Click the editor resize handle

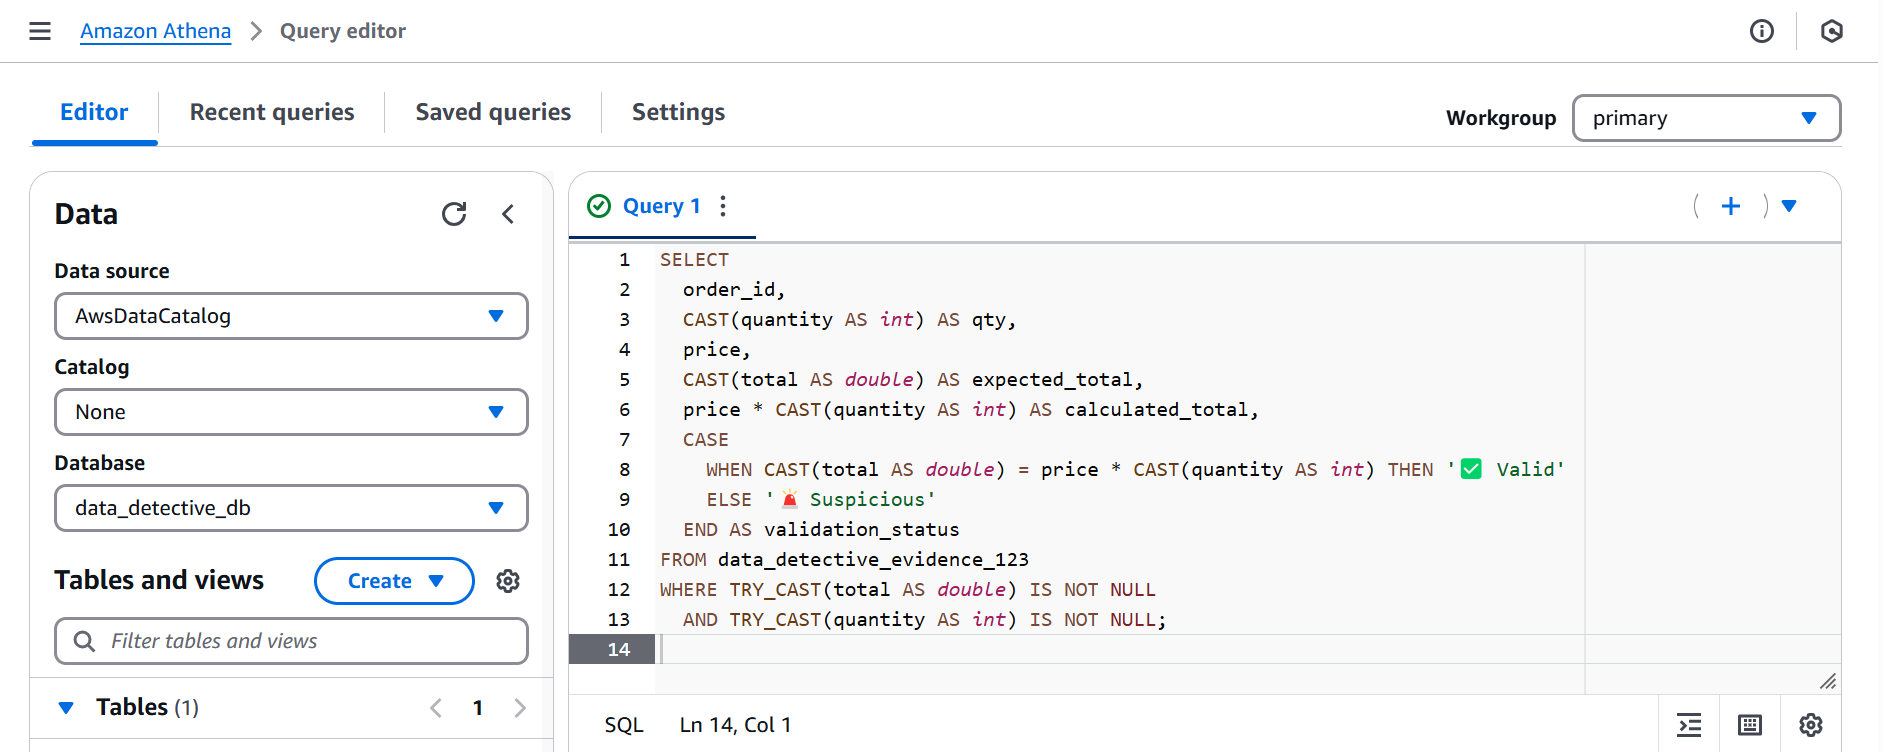1828,681
